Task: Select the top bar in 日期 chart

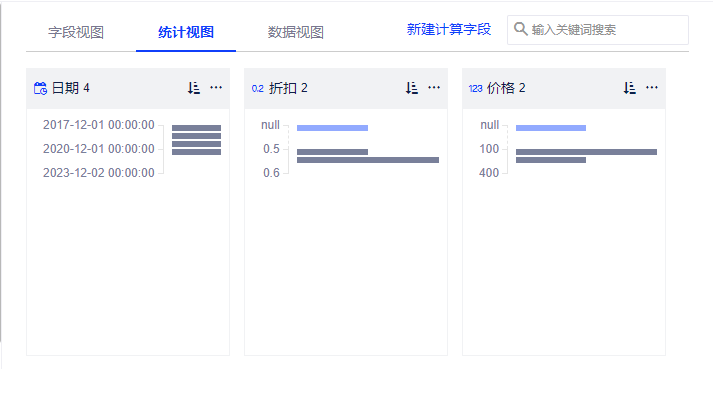Action: pos(196,128)
